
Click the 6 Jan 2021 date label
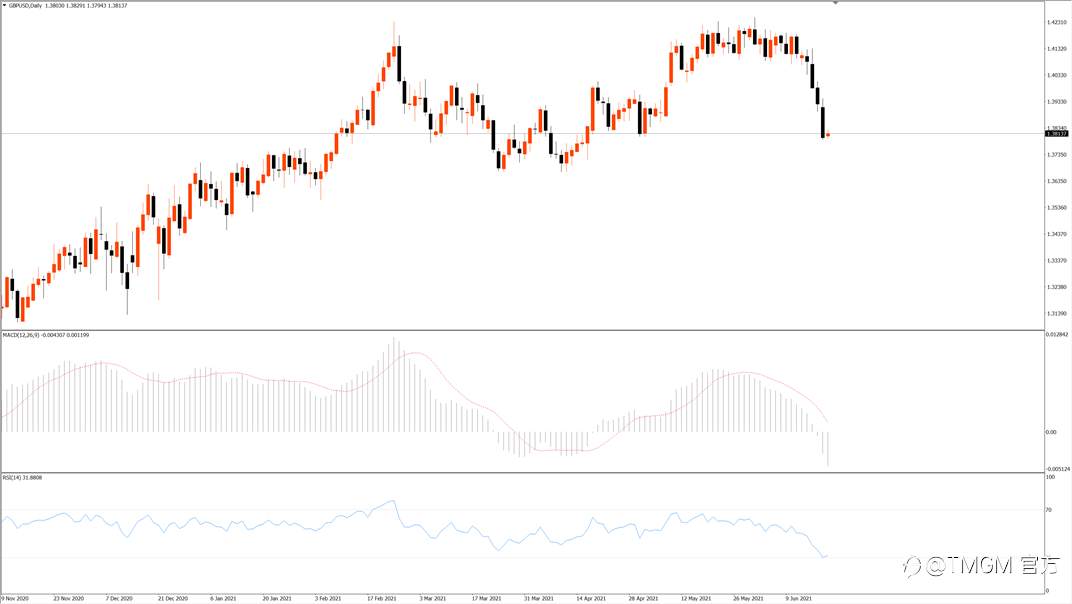coord(223,599)
